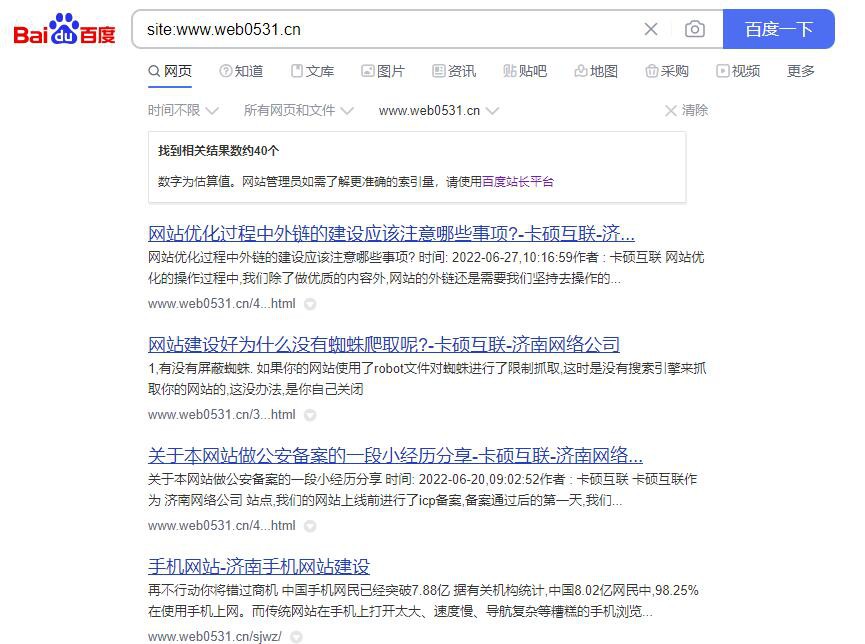Clear the search box with the X icon

click(x=651, y=29)
